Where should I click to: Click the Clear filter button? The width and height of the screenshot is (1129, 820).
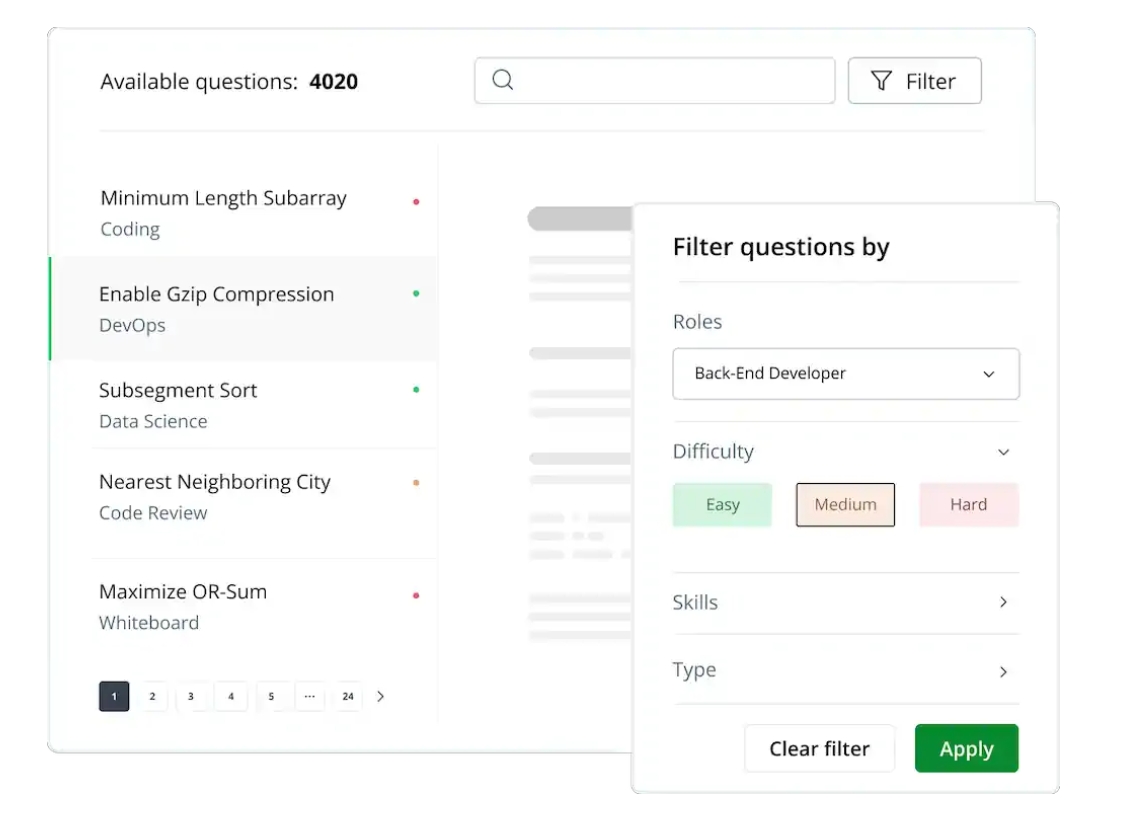coord(819,749)
